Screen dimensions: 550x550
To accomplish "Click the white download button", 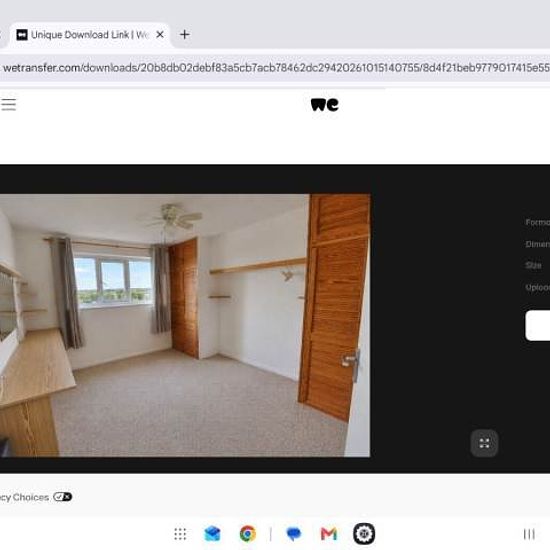I will coord(538,325).
